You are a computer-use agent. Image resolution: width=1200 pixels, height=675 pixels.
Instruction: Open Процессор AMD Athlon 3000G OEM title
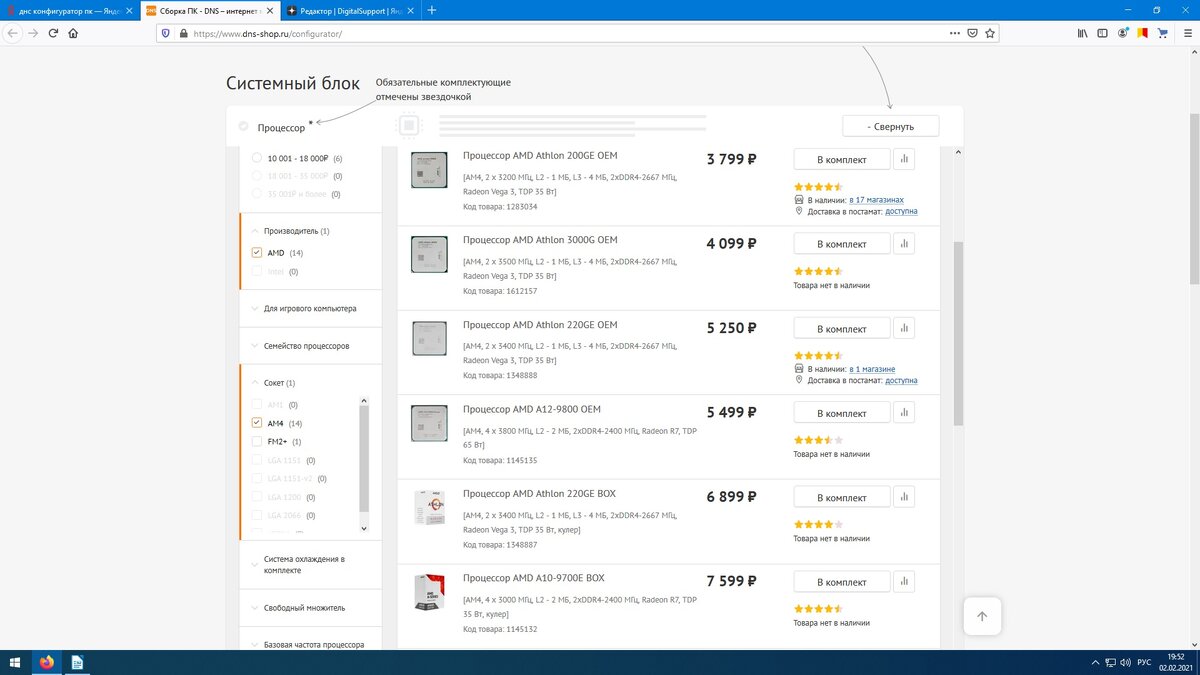pyautogui.click(x=540, y=240)
